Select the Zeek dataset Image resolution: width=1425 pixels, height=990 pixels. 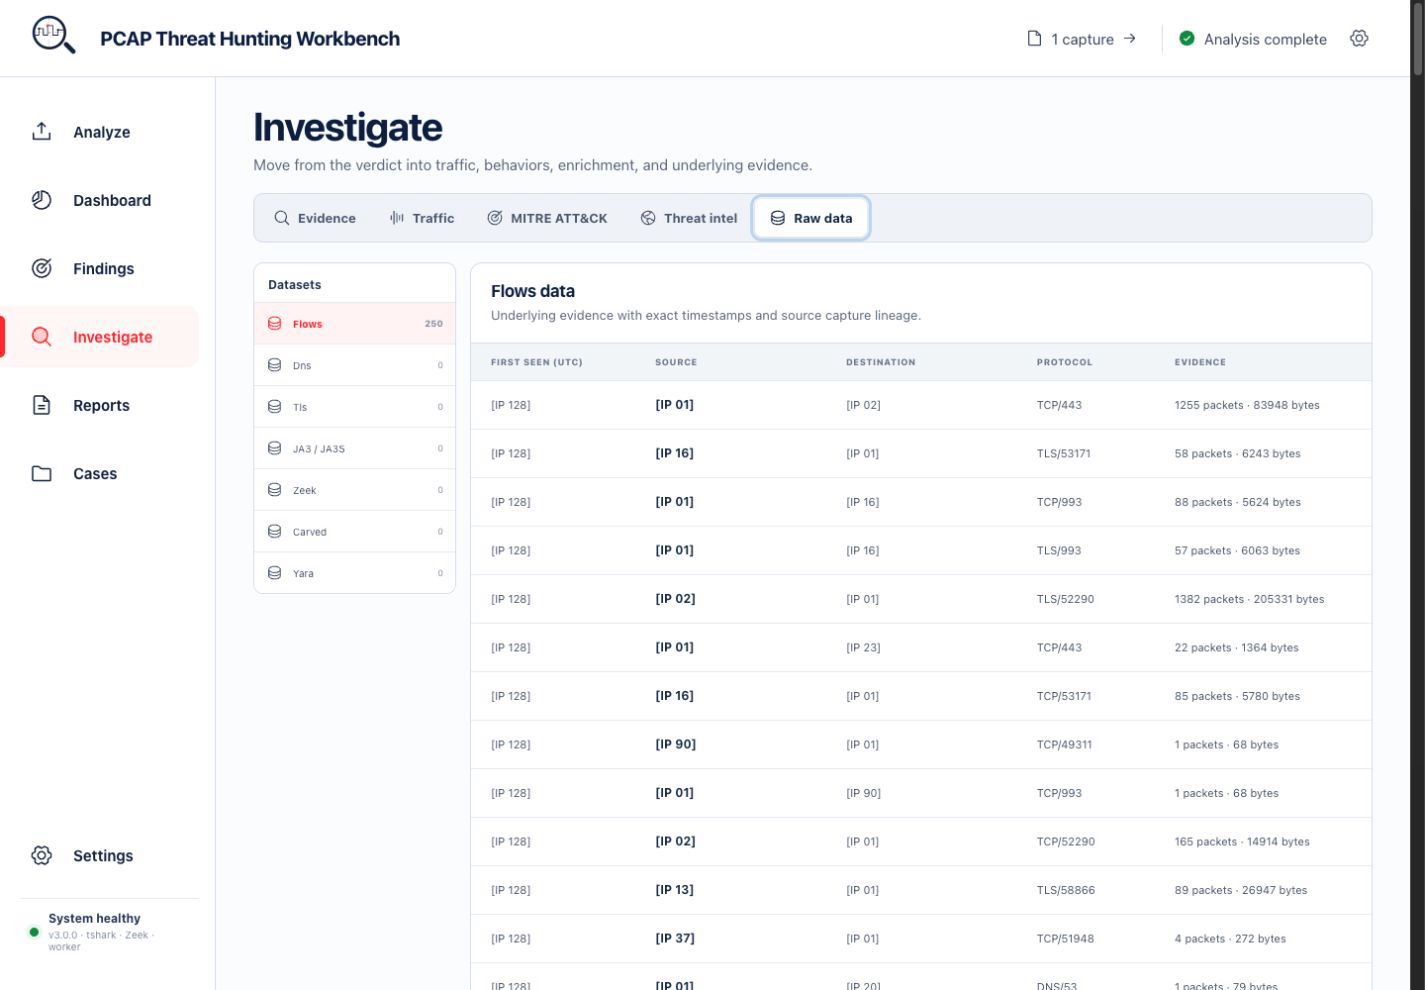click(x=355, y=490)
